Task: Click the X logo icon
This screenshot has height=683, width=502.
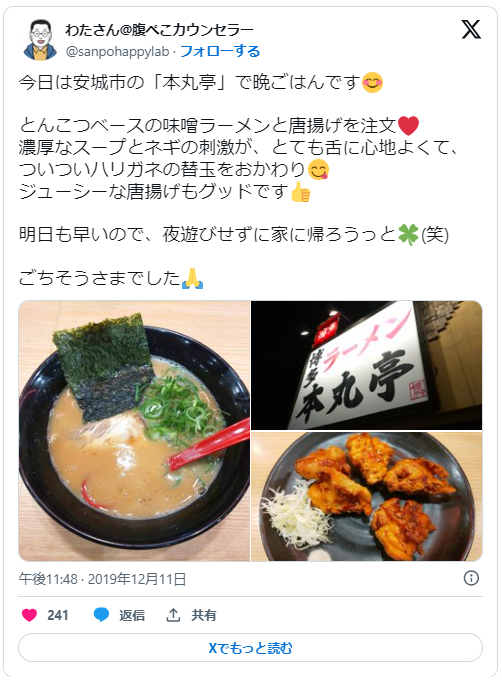Action: 471,30
